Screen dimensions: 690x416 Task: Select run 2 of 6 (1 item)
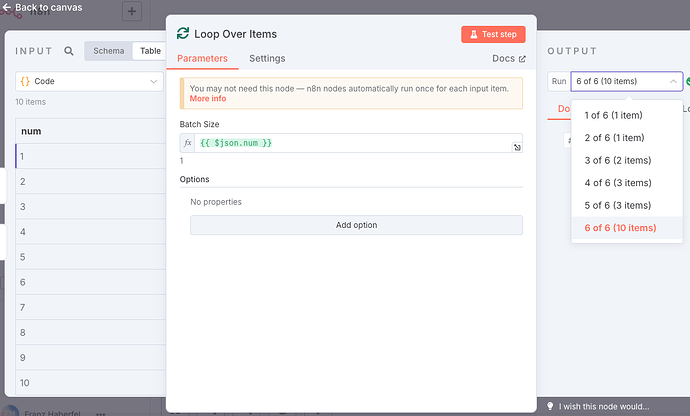coord(627,138)
